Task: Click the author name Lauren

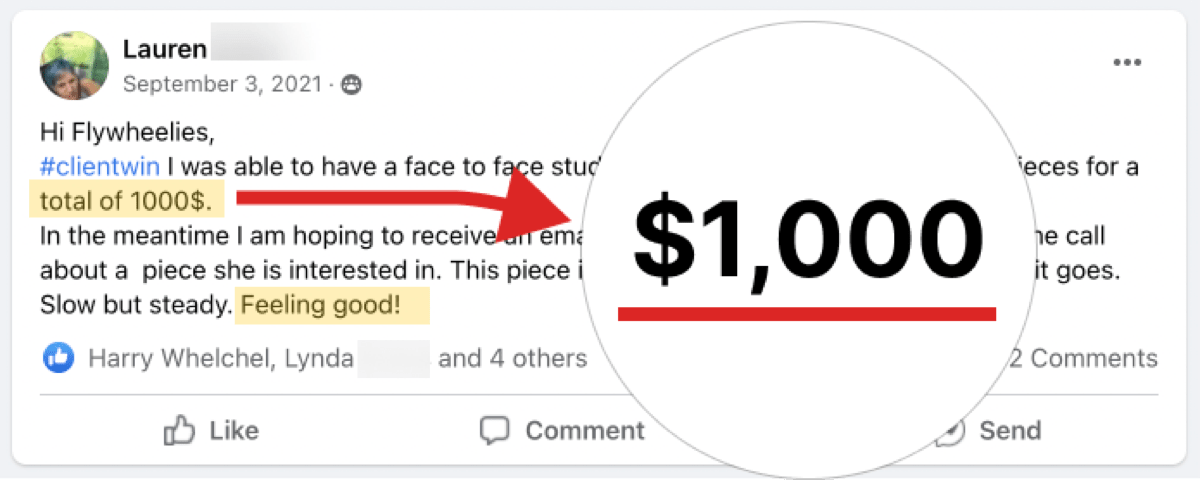Action: tap(164, 48)
